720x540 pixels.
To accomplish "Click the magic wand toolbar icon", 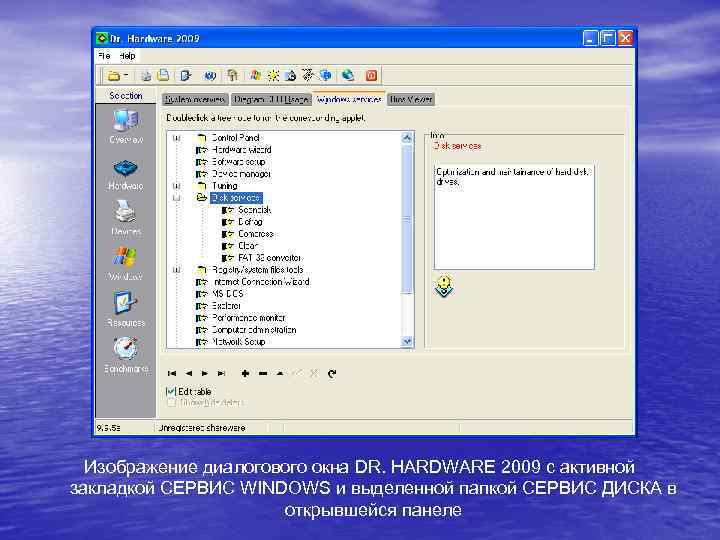I will coord(308,75).
